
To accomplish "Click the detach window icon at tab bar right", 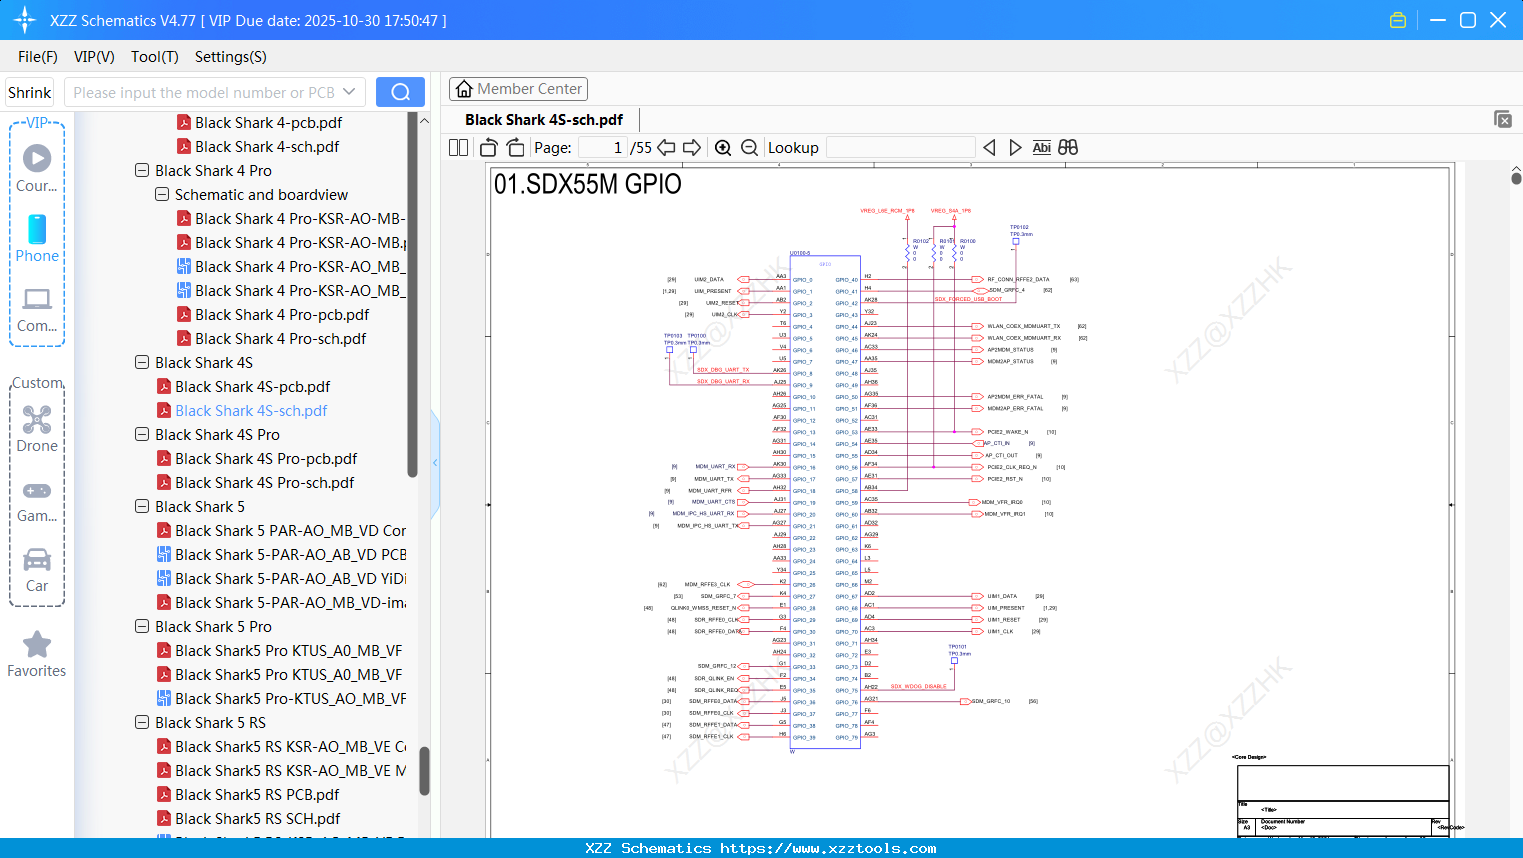I will pos(1503,119).
